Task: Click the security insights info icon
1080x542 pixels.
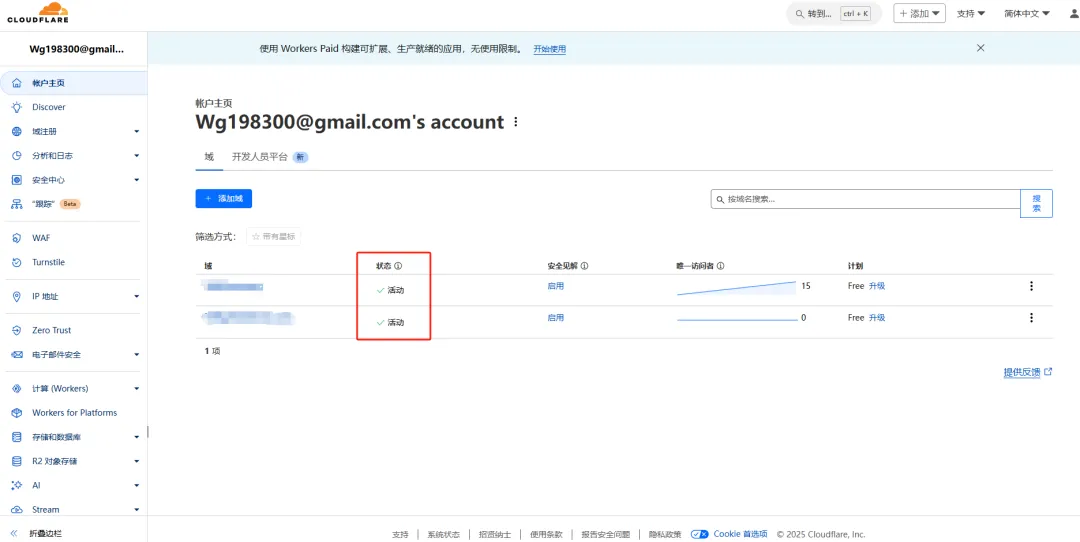Action: [x=584, y=265]
